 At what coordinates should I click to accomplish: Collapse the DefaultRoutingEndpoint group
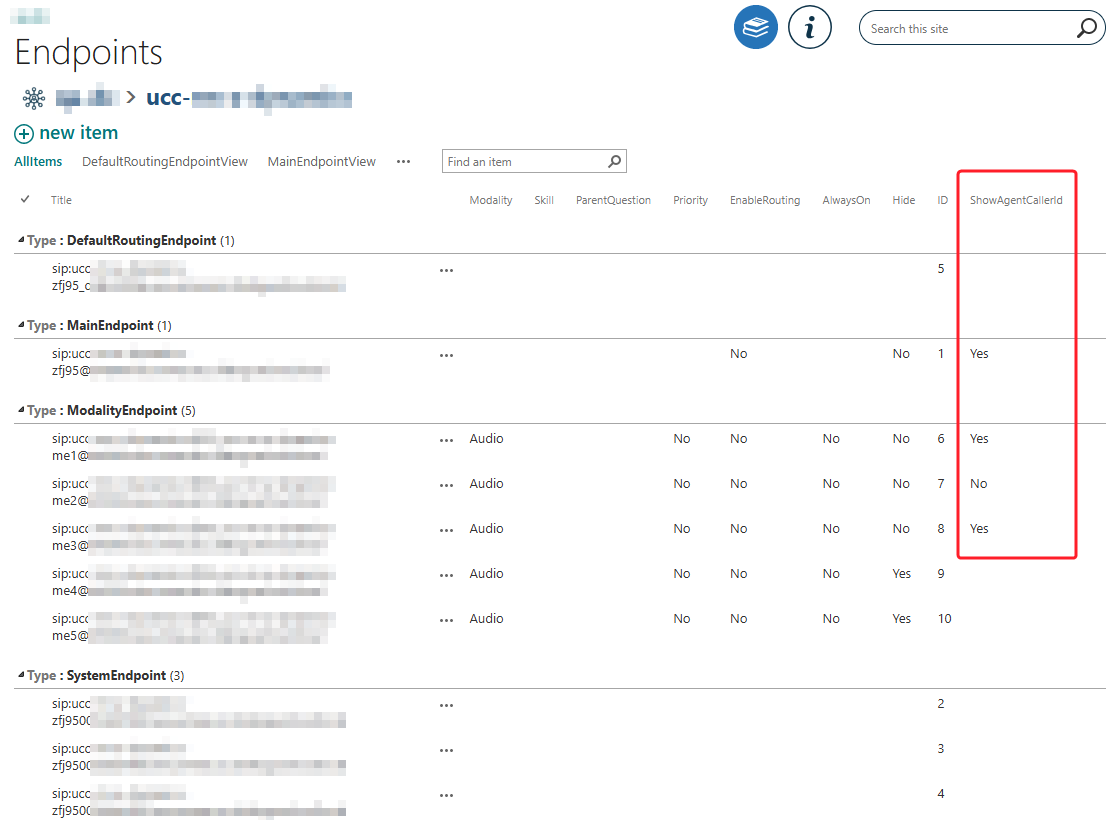[x=22, y=241]
